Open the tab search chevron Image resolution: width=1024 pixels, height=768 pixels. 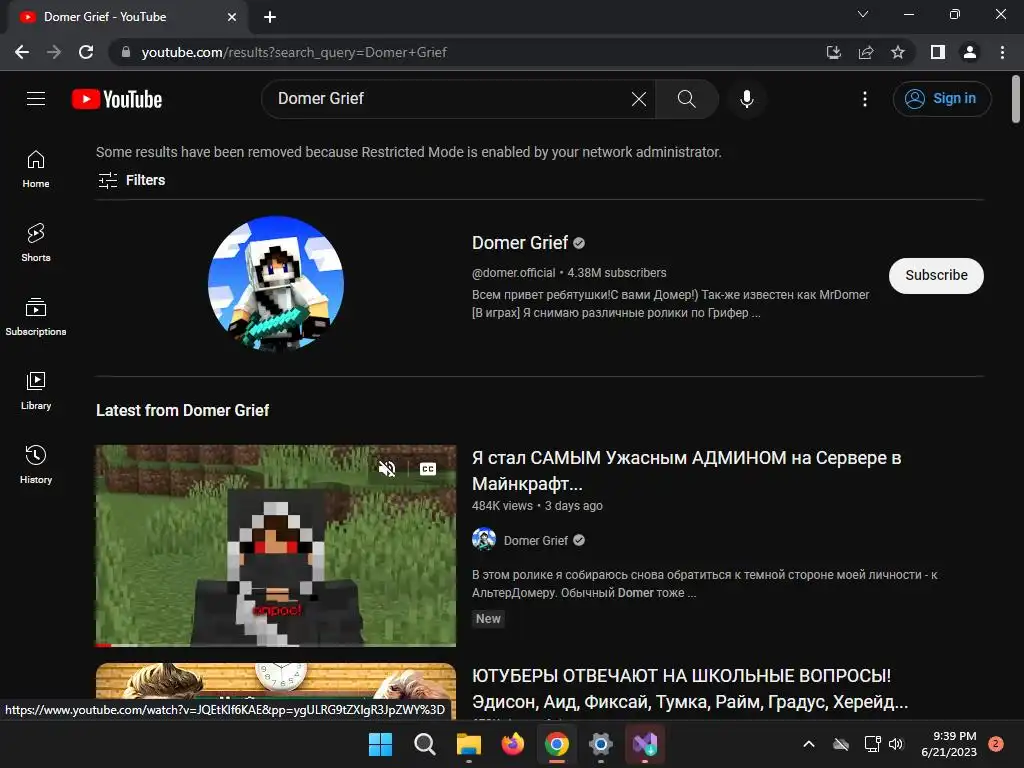863,14
